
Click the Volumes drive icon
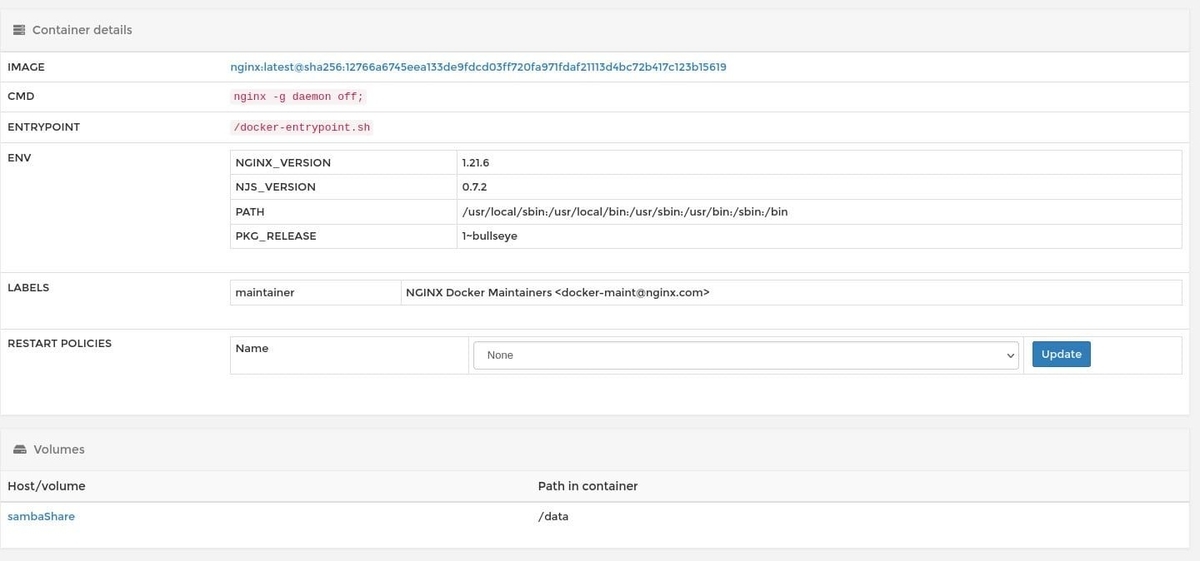pos(19,450)
